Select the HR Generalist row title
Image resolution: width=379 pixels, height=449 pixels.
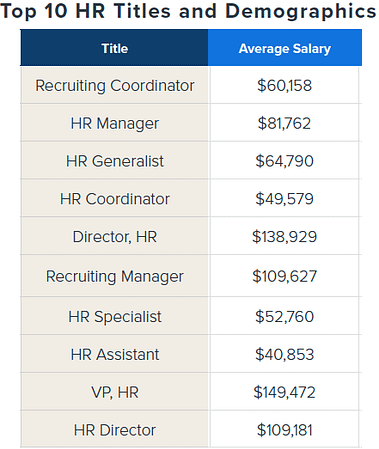click(x=115, y=161)
